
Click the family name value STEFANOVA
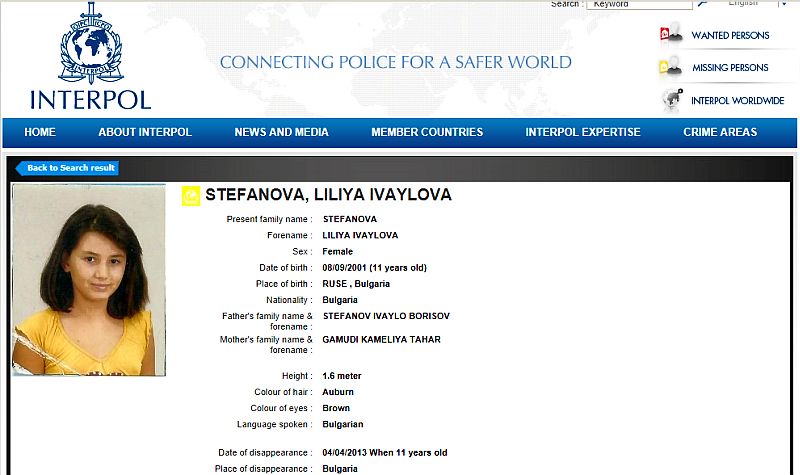pyautogui.click(x=349, y=219)
